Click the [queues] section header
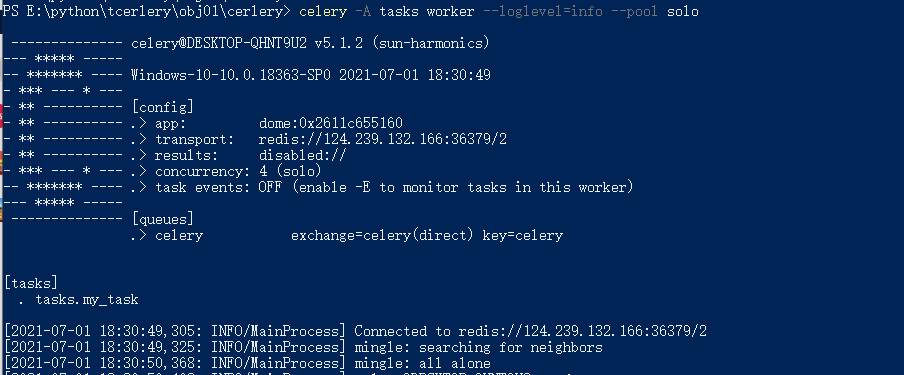This screenshot has width=904, height=375. (x=163, y=219)
